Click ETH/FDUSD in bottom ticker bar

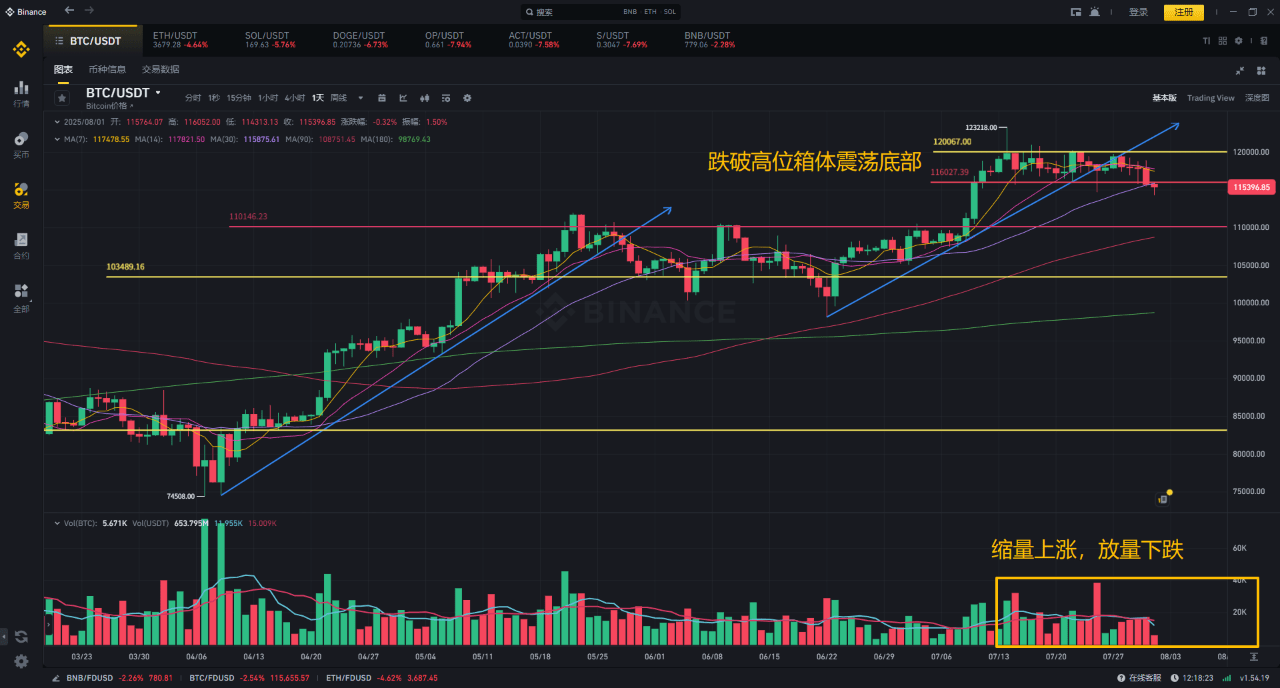347,678
